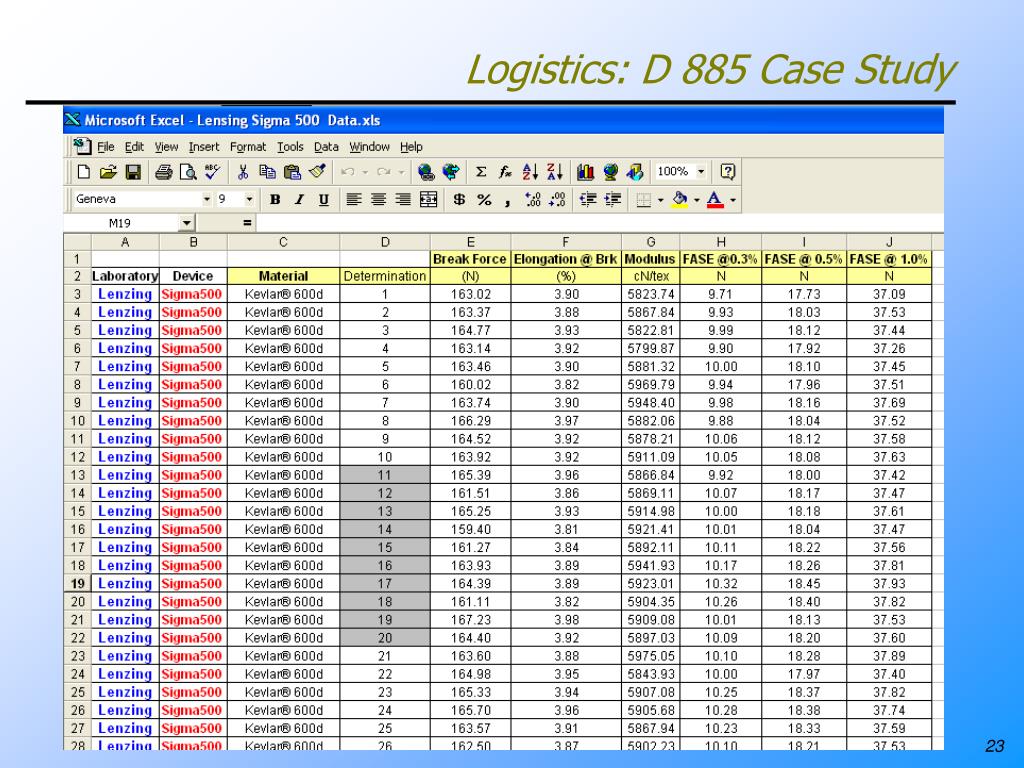Sort ascending with the A-Z icon
1024x768 pixels.
click(x=530, y=172)
